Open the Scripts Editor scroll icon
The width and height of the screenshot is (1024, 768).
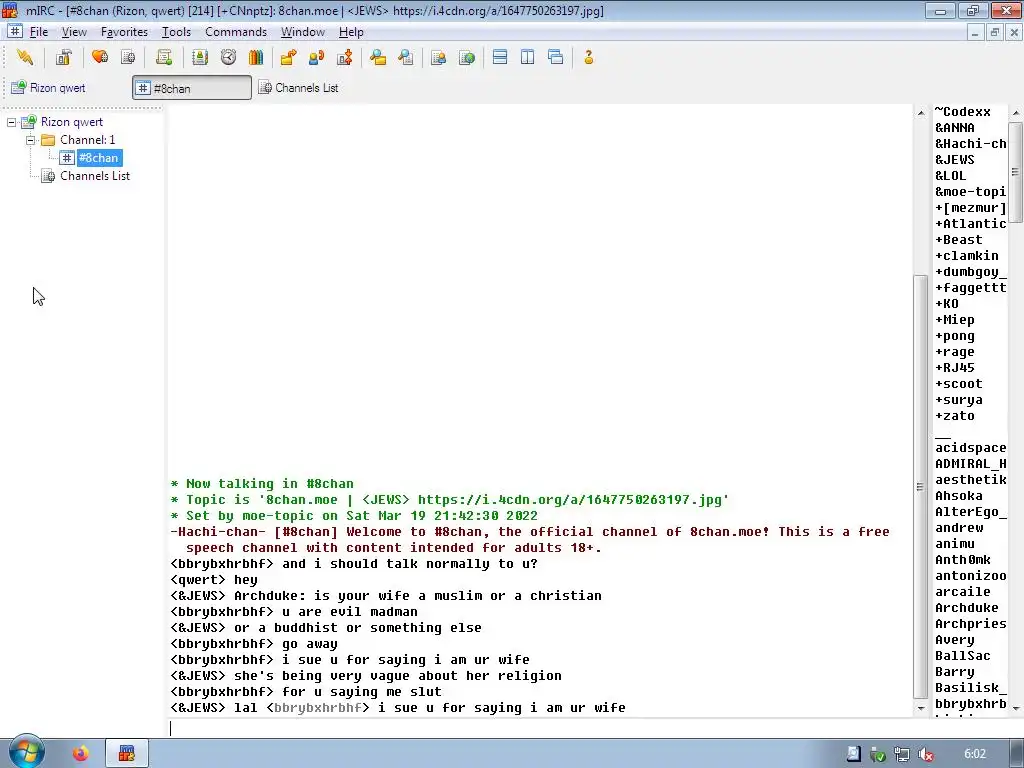[164, 57]
